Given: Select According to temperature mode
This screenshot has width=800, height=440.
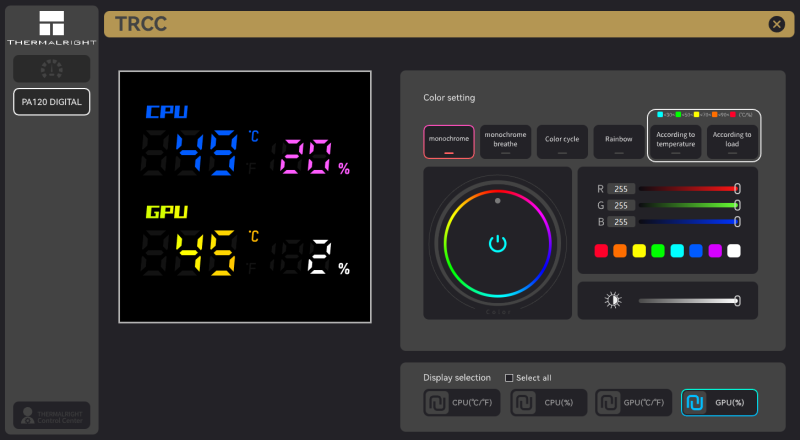Looking at the screenshot, I should [x=676, y=142].
